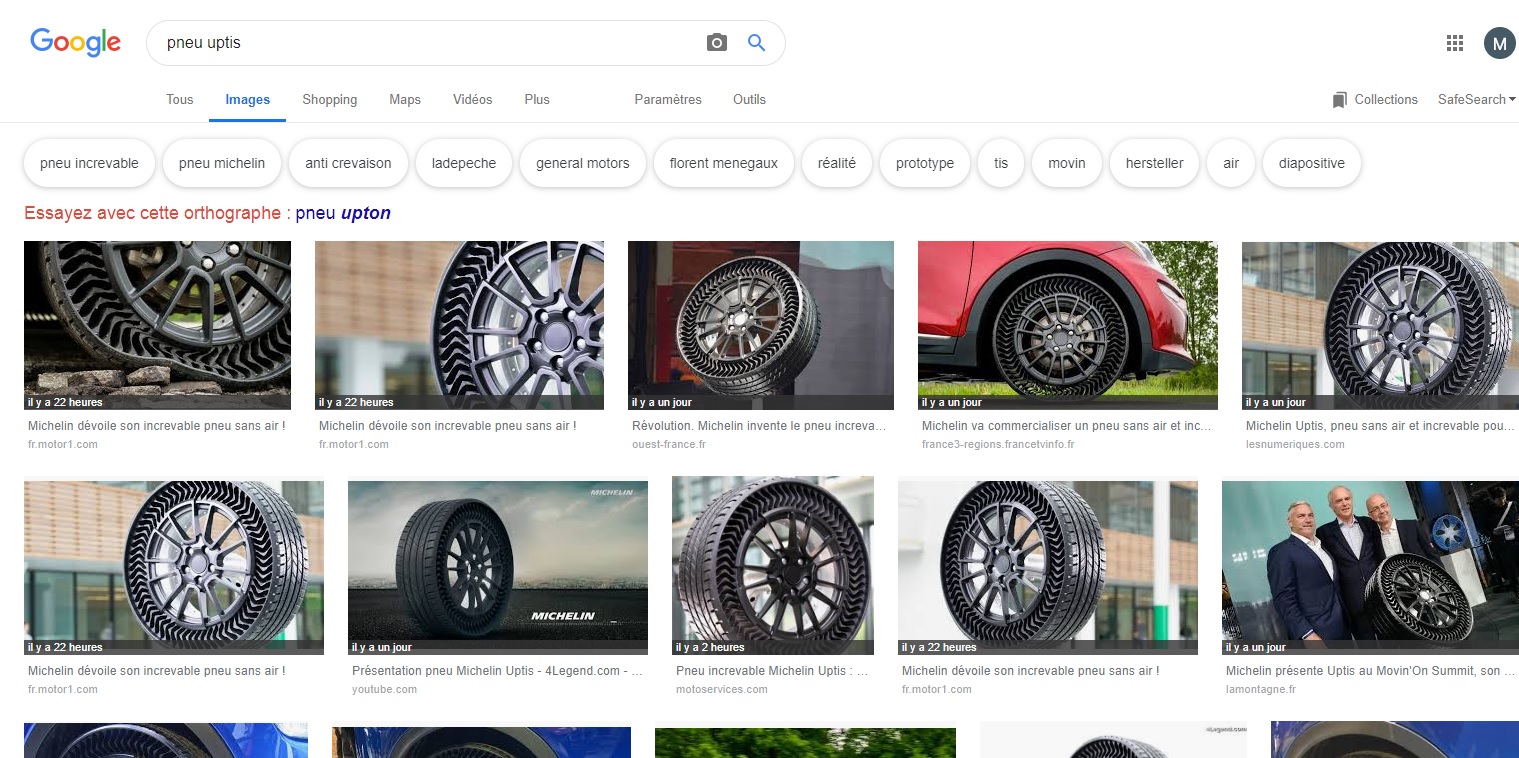Select the movin filter chip
The width and height of the screenshot is (1519, 758).
pyautogui.click(x=1067, y=163)
